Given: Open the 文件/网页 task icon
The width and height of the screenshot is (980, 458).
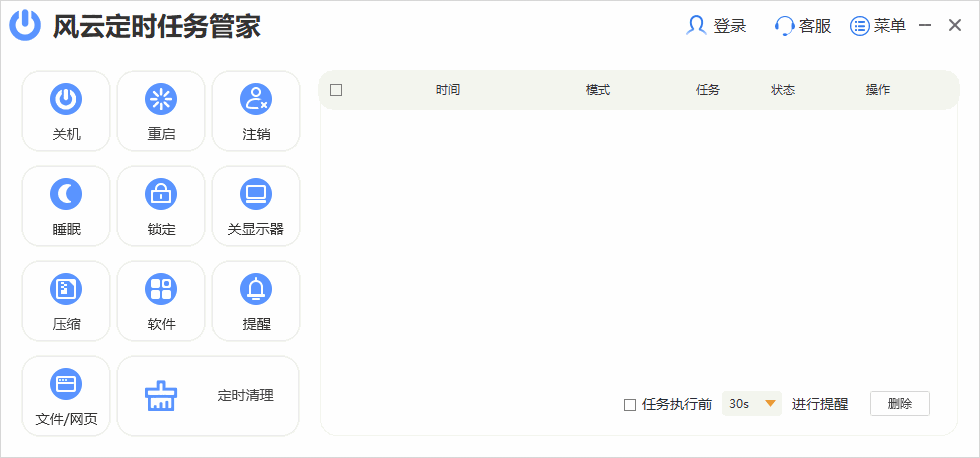Looking at the screenshot, I should tap(66, 384).
